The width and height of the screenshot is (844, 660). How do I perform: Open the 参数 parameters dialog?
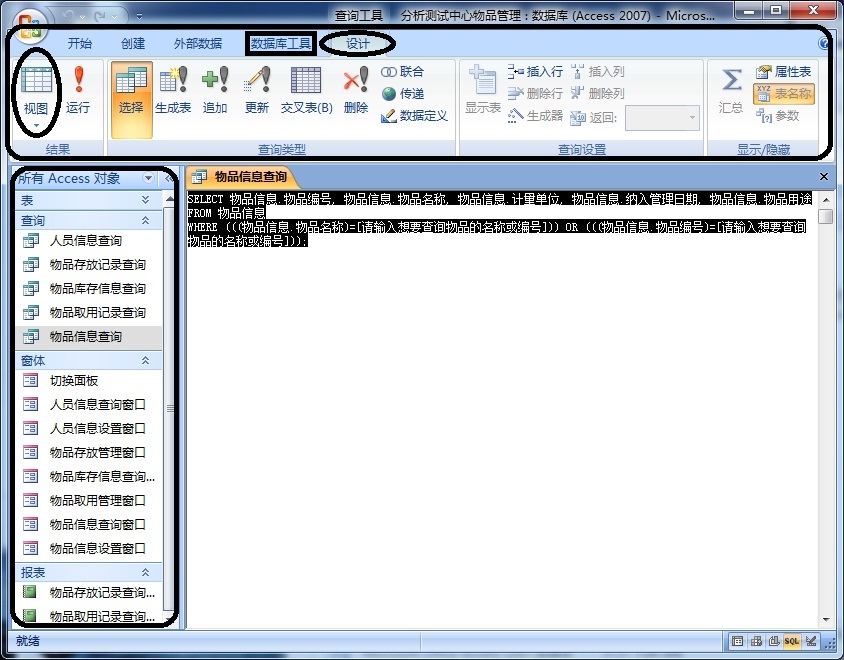[778, 116]
